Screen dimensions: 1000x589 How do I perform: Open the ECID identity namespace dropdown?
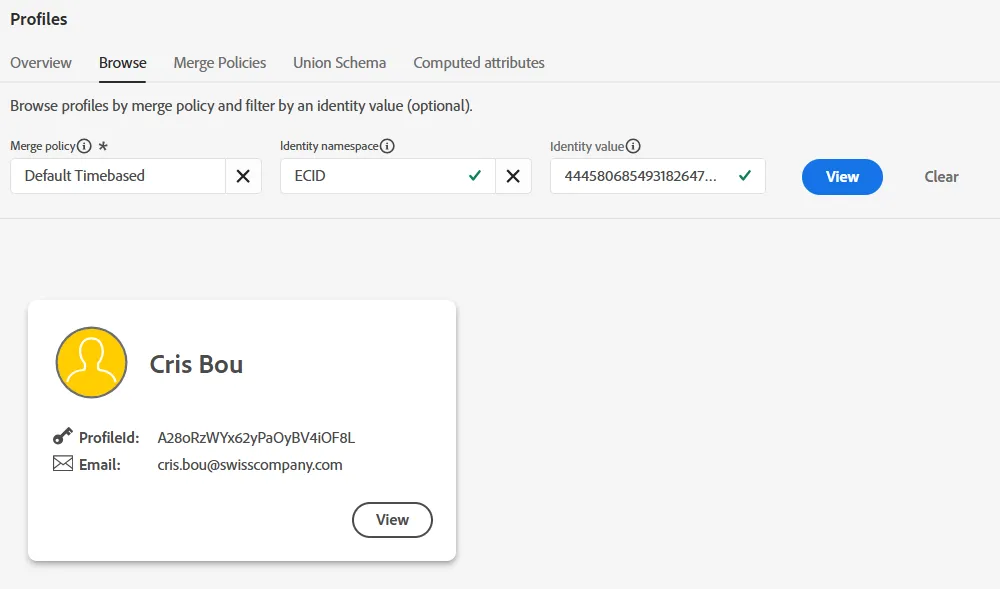pos(388,176)
